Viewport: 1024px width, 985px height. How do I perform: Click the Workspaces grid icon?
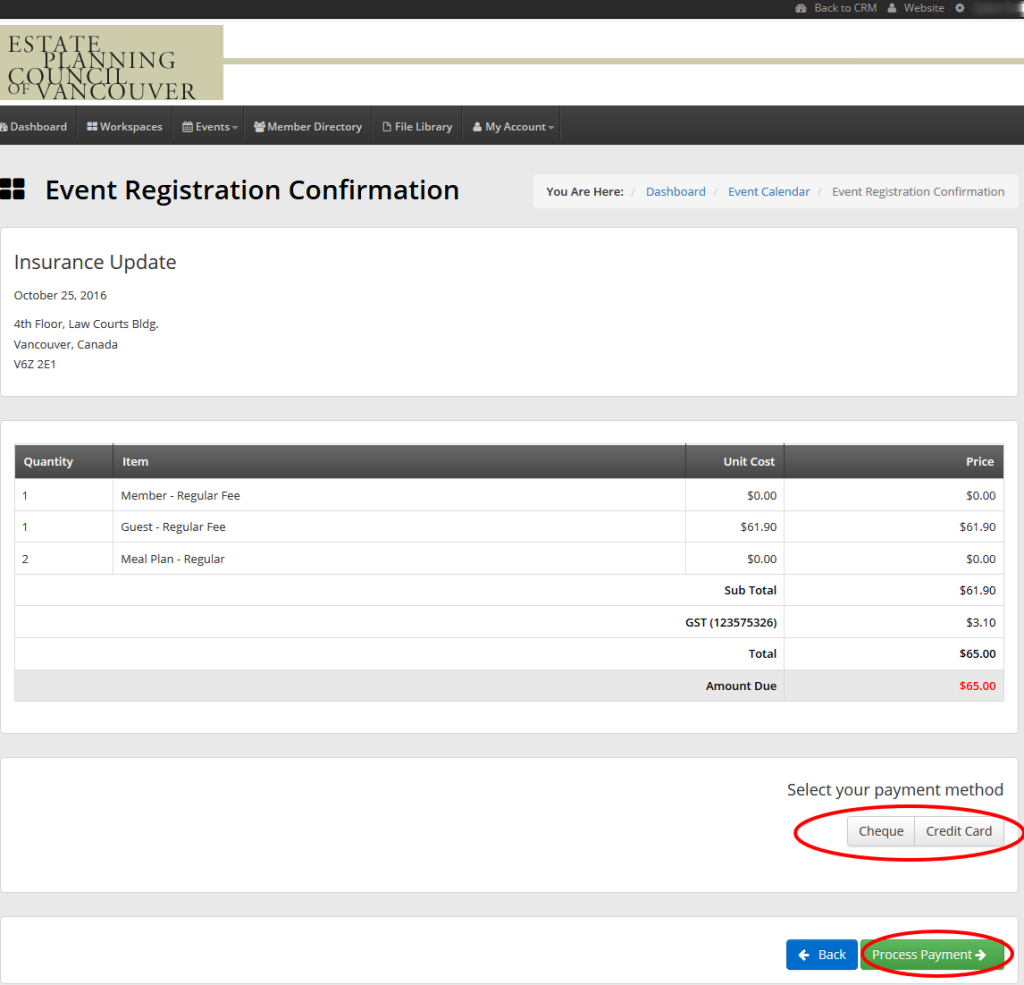[x=91, y=126]
